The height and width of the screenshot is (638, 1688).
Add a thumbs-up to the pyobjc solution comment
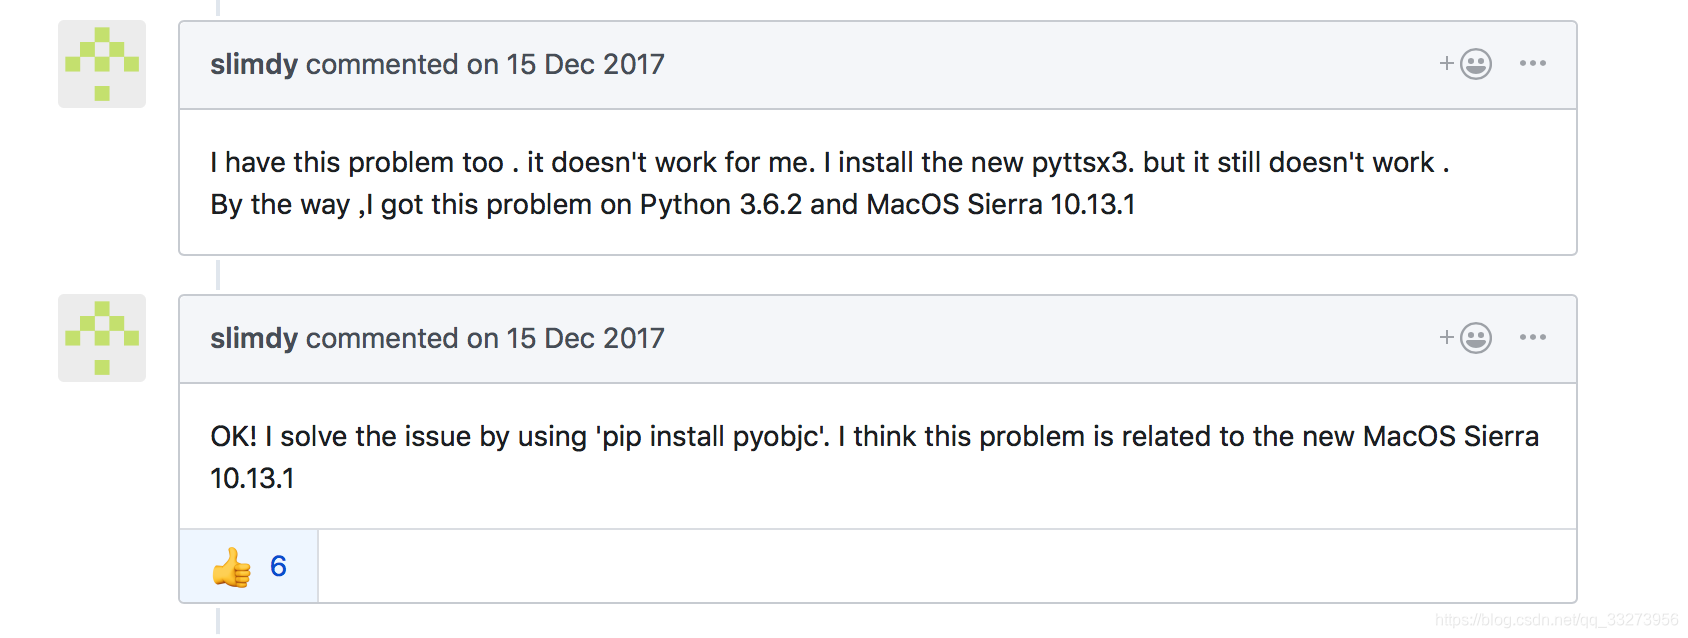pos(248,566)
